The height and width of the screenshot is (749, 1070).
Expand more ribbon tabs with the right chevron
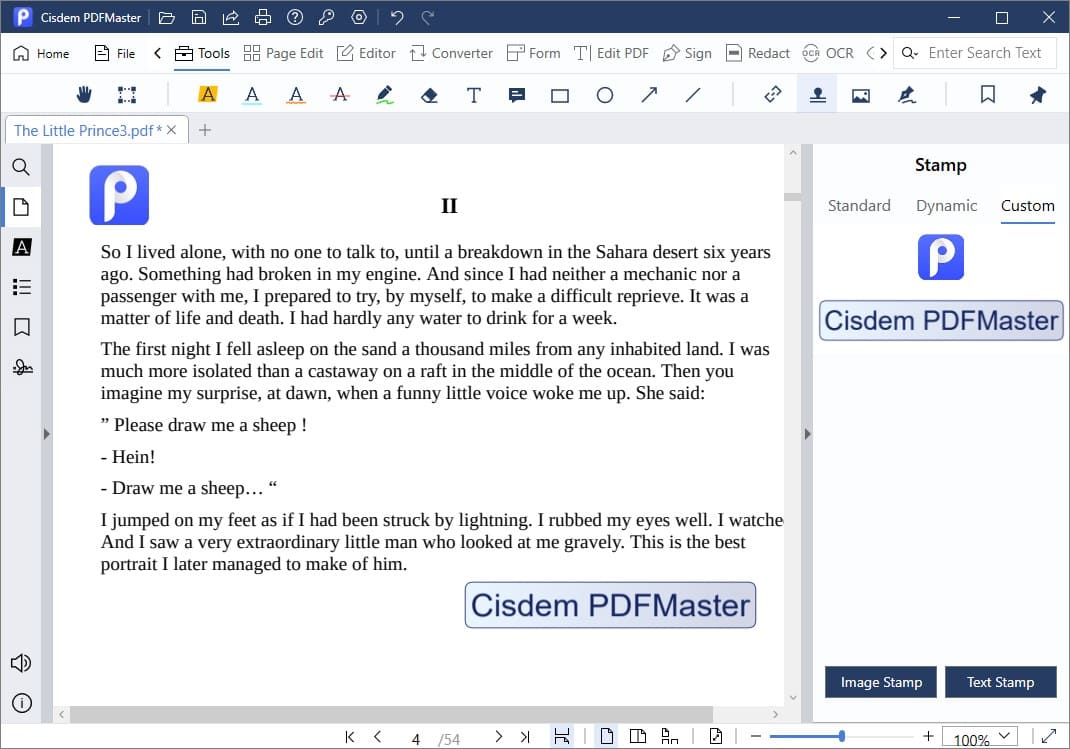click(881, 52)
